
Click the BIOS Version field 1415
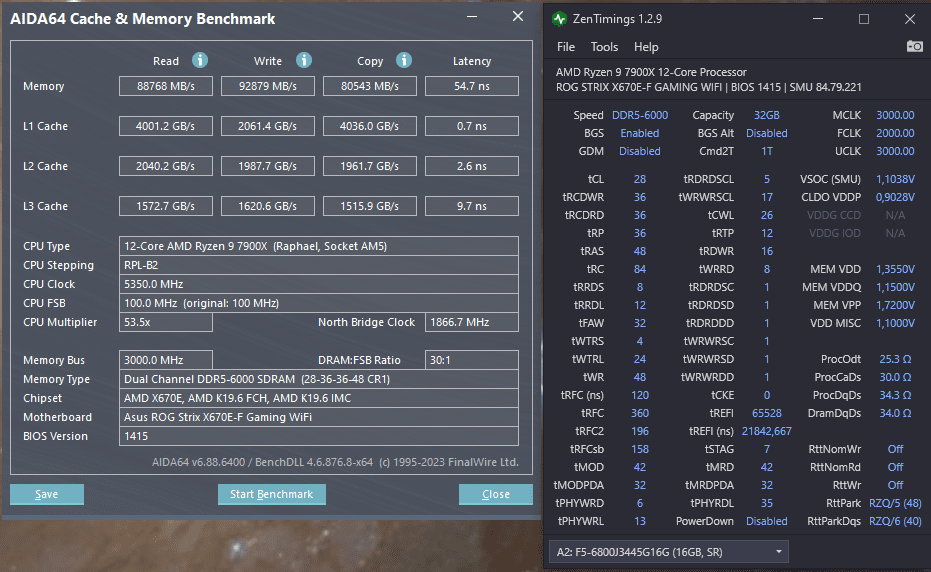pyautogui.click(x=319, y=436)
